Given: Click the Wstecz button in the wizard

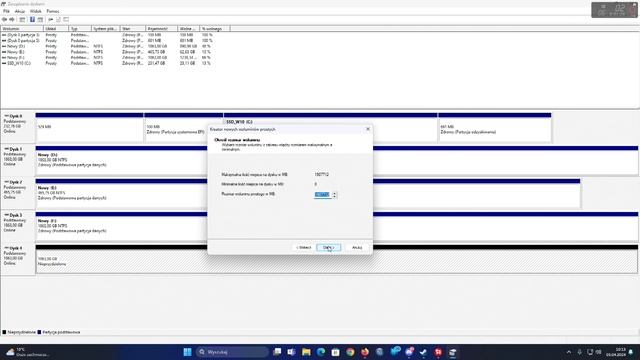Looking at the screenshot, I should tap(304, 247).
